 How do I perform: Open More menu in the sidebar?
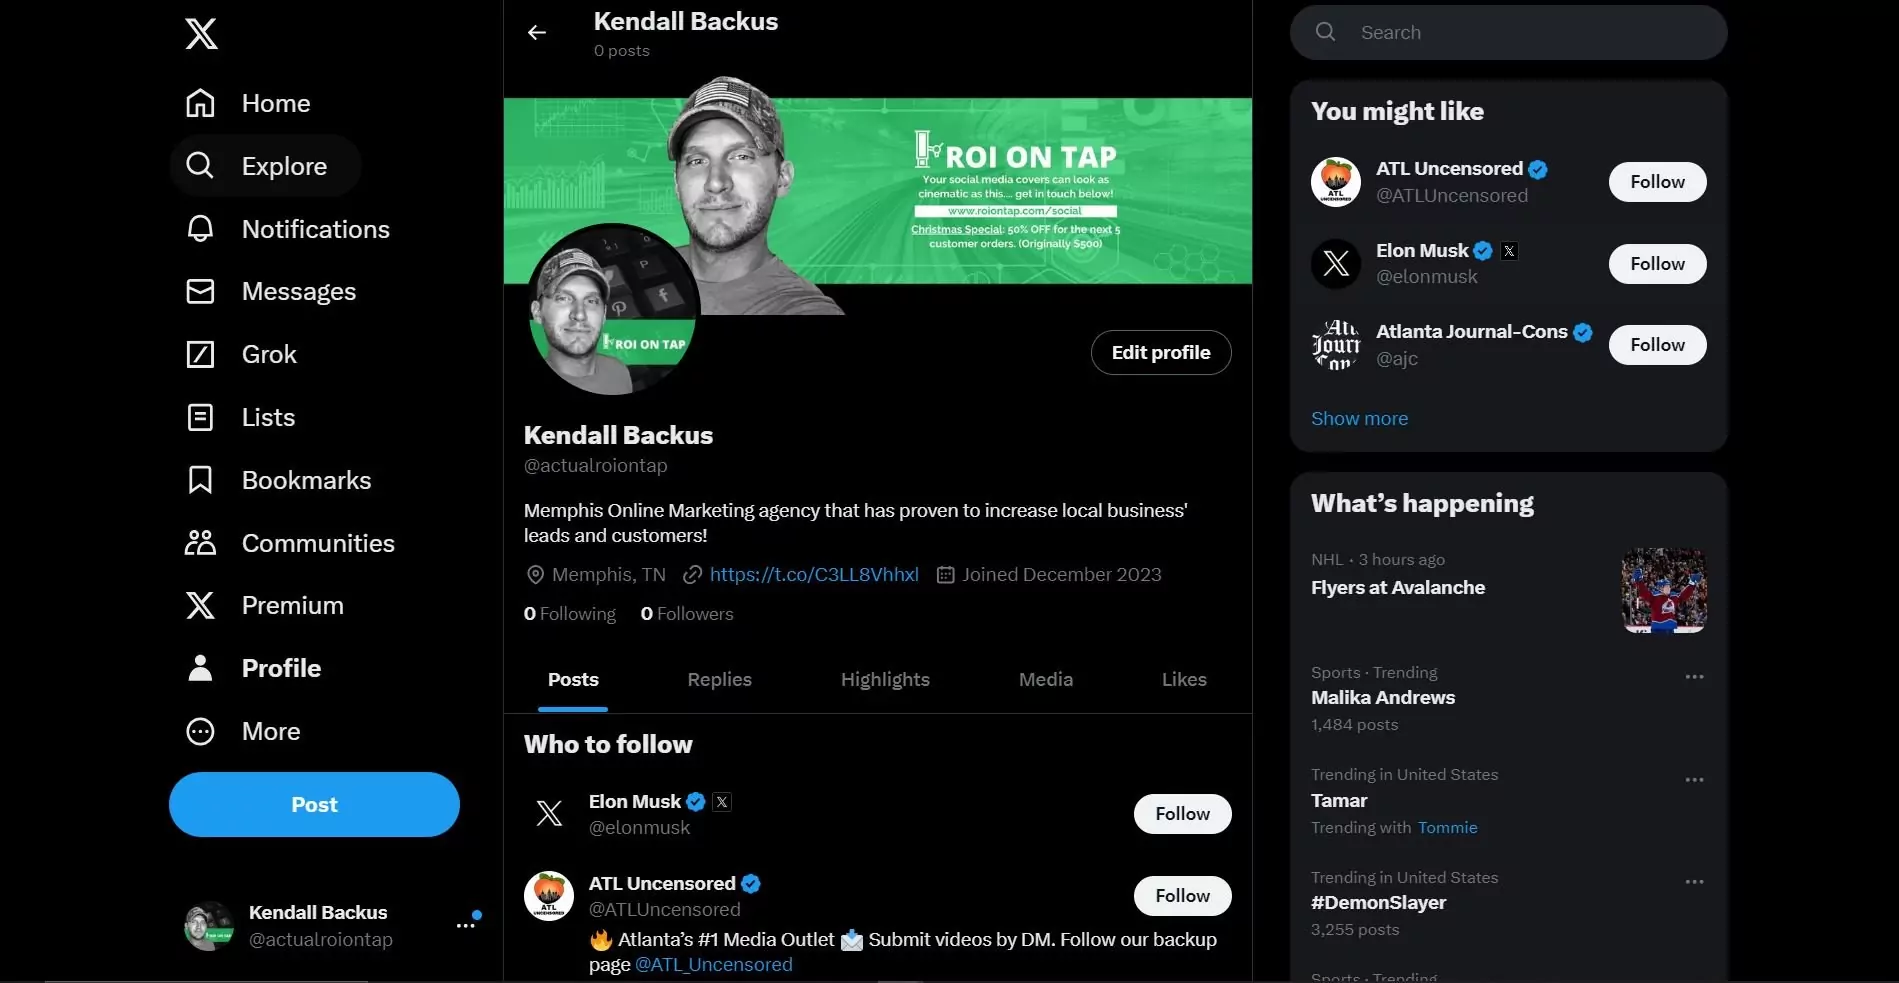(244, 731)
